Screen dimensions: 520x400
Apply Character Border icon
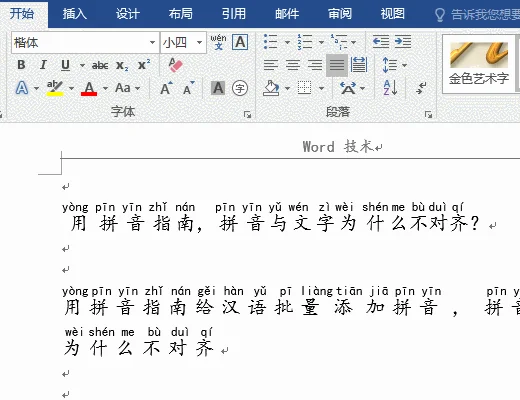(240, 42)
